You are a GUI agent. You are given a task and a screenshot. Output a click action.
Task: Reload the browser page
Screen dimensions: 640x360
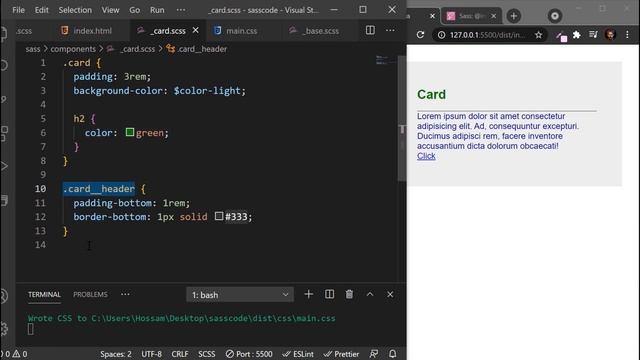pos(420,35)
